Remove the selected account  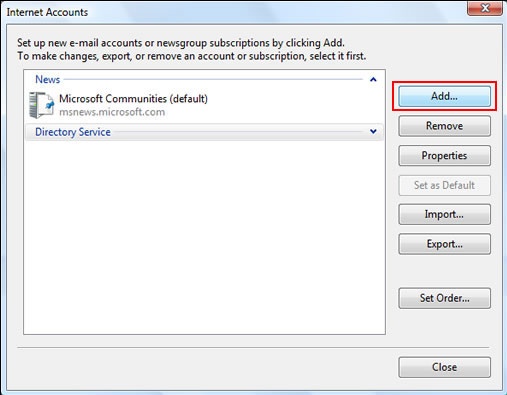(444, 126)
